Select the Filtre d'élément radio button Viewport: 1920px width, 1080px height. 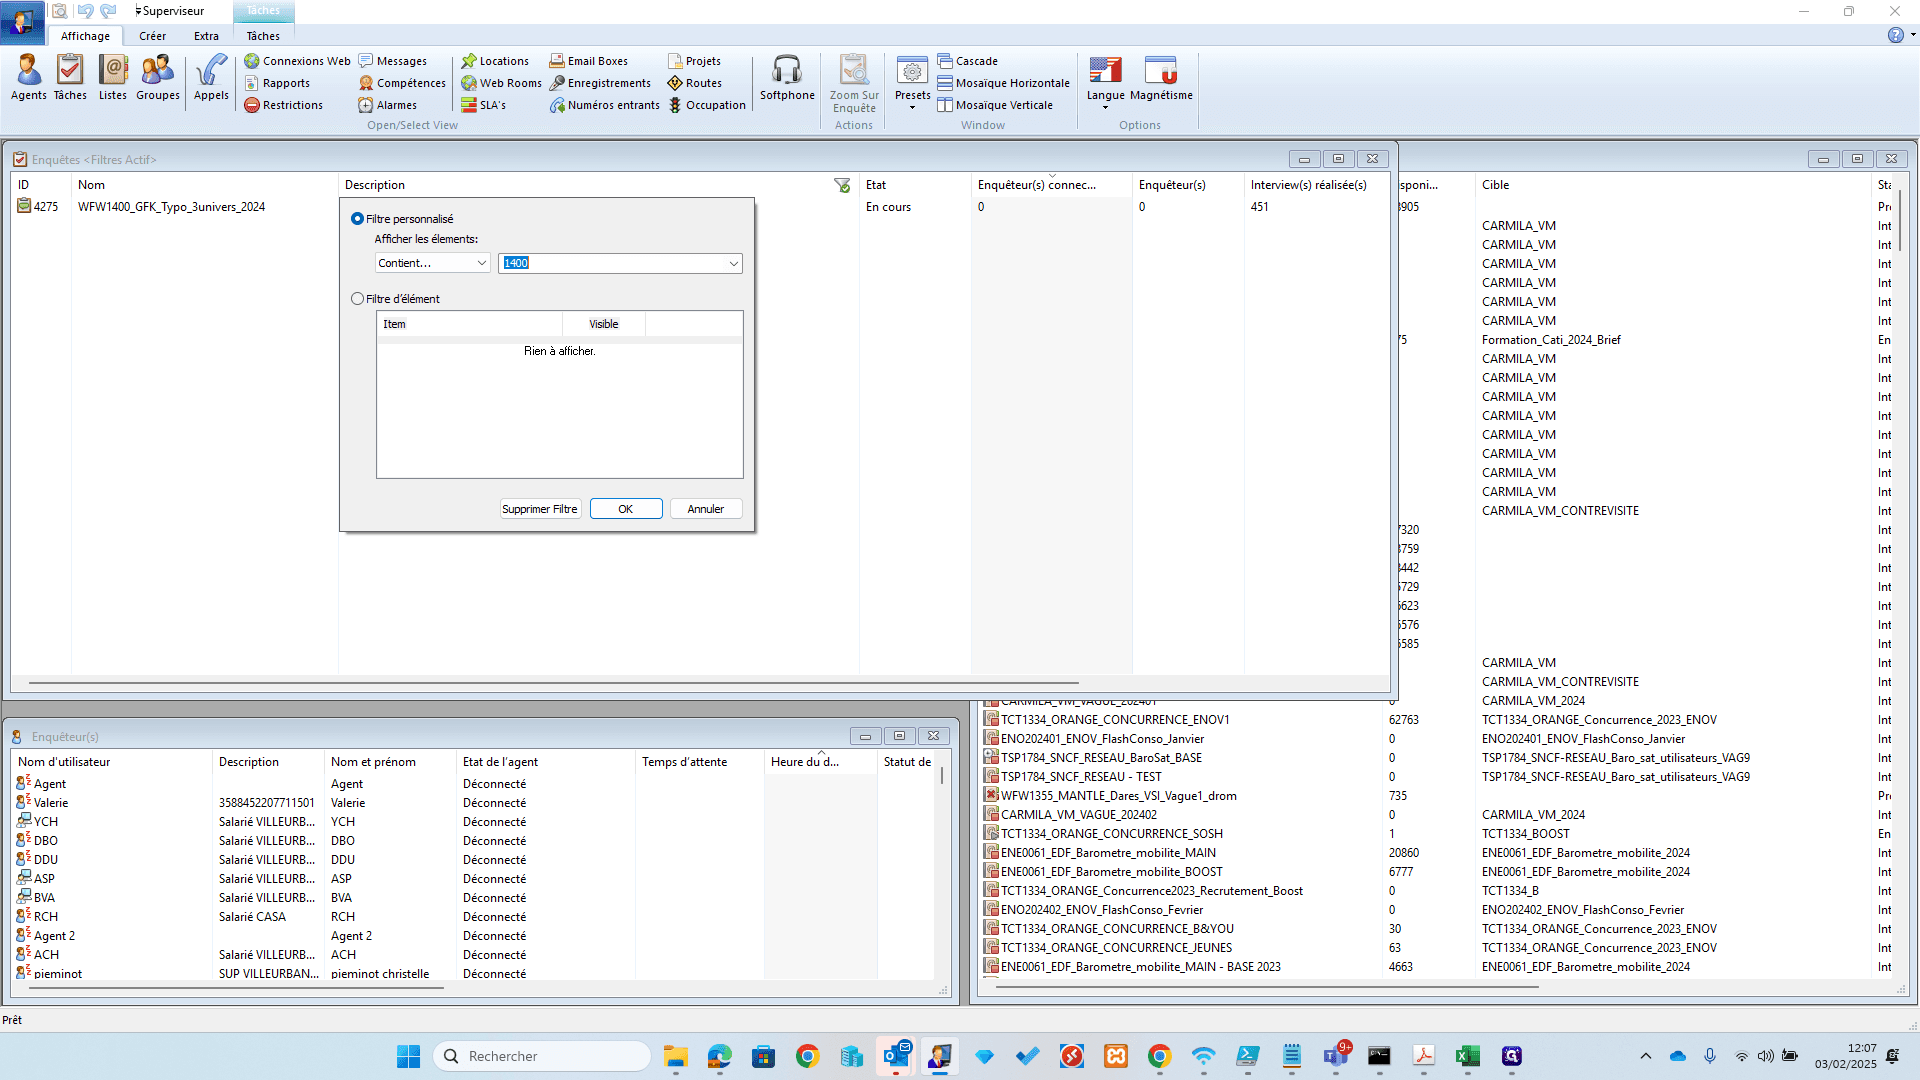click(x=357, y=299)
